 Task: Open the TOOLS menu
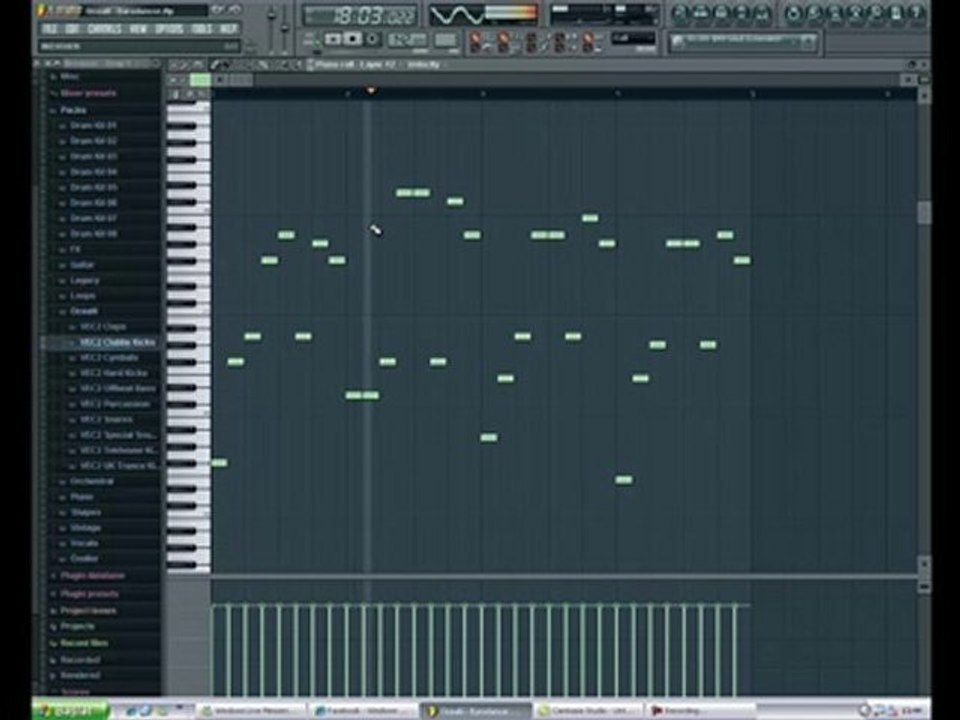[x=201, y=29]
